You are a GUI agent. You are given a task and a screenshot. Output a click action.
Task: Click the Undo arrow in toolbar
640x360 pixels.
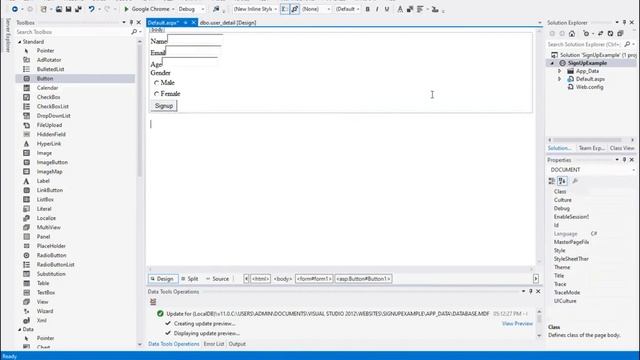[x=91, y=9]
